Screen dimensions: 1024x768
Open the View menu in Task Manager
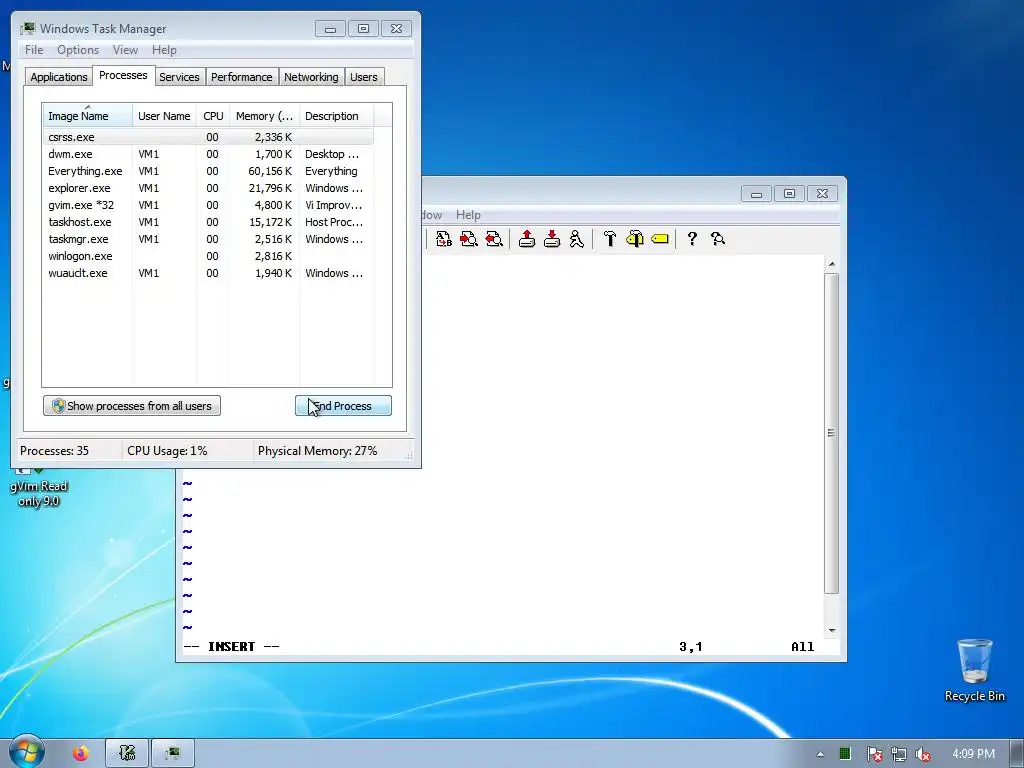(x=125, y=50)
